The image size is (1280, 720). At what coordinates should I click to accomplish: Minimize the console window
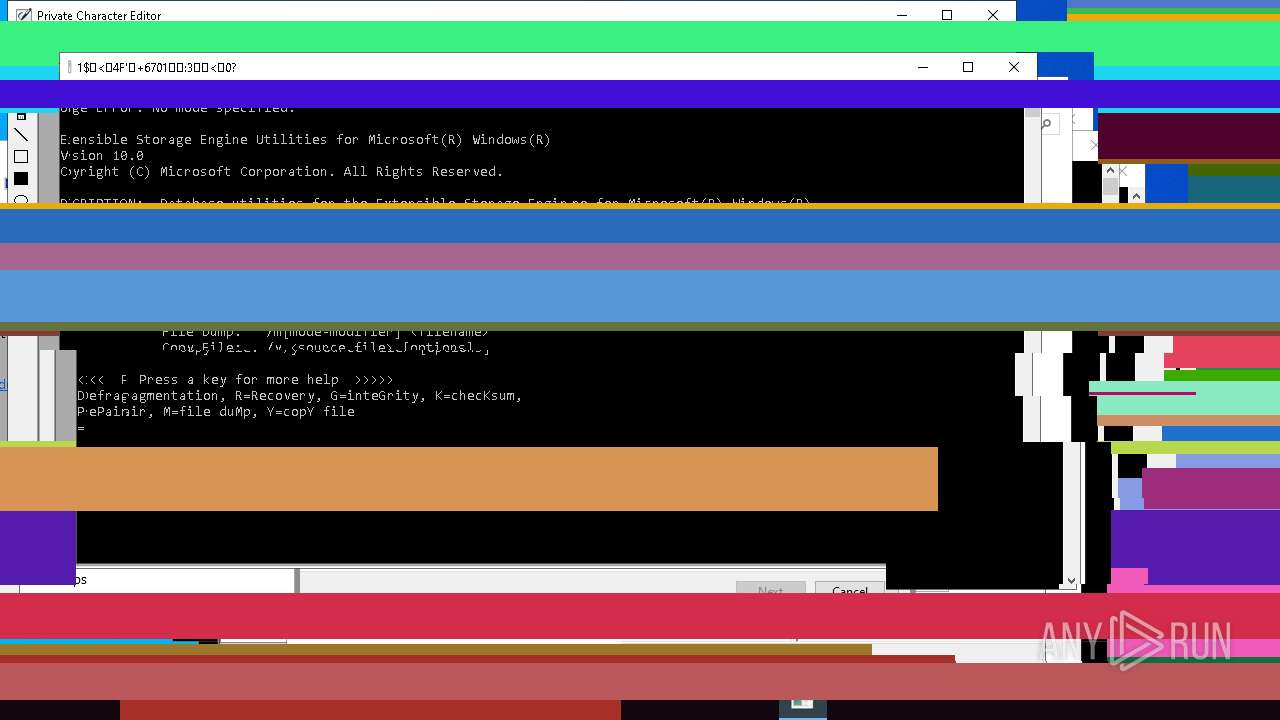tap(922, 67)
